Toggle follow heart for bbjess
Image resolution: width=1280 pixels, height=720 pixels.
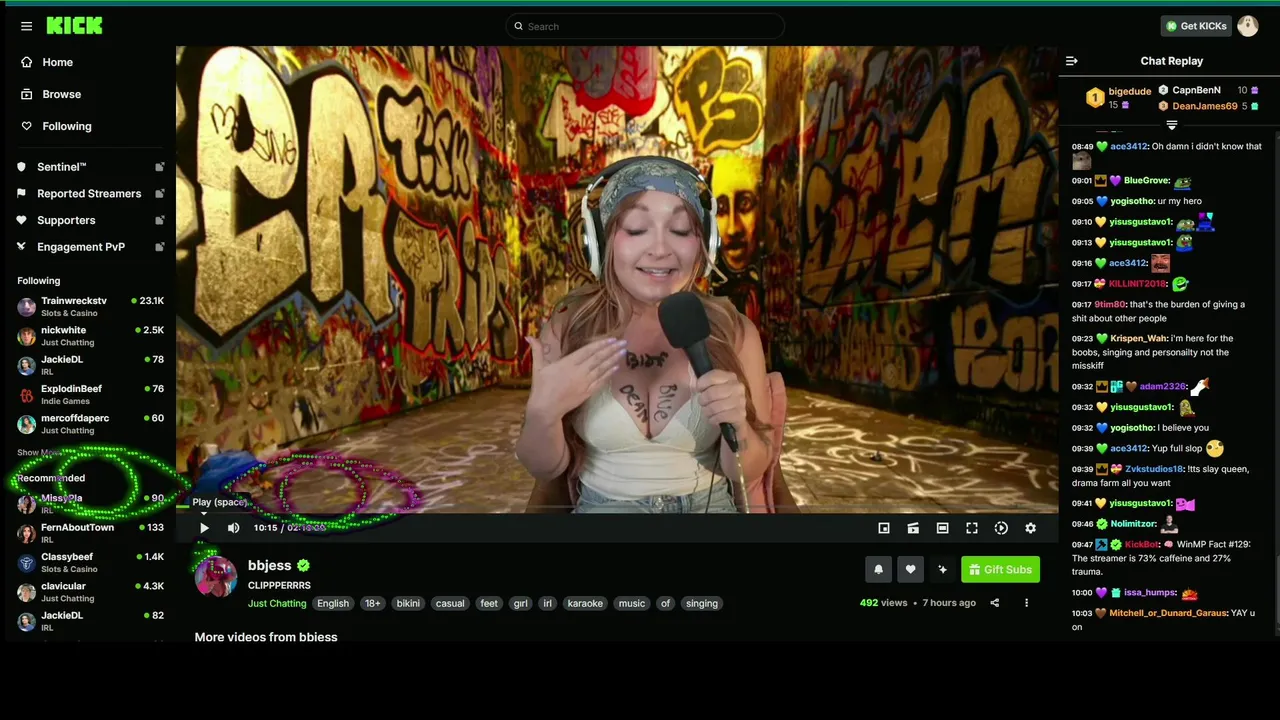[x=910, y=570]
